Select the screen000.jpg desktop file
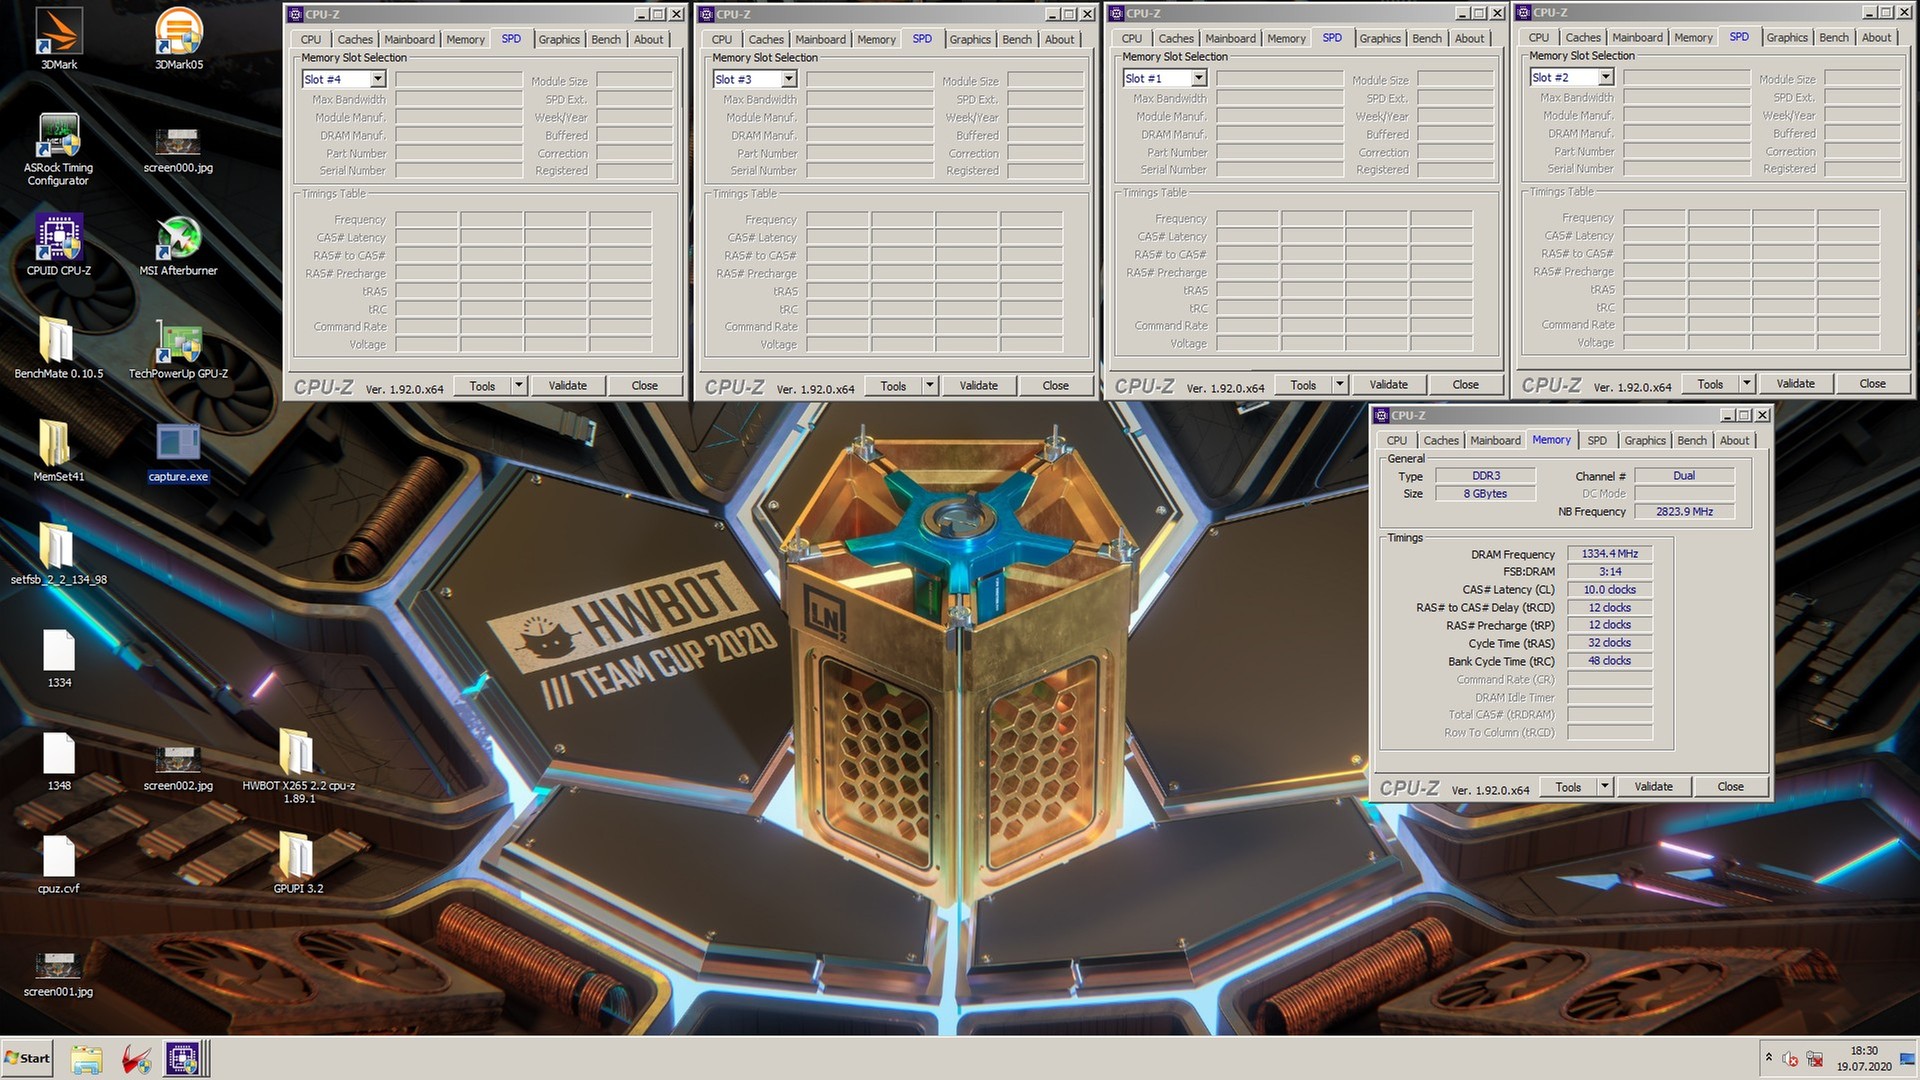This screenshot has width=1920, height=1080. [x=178, y=148]
